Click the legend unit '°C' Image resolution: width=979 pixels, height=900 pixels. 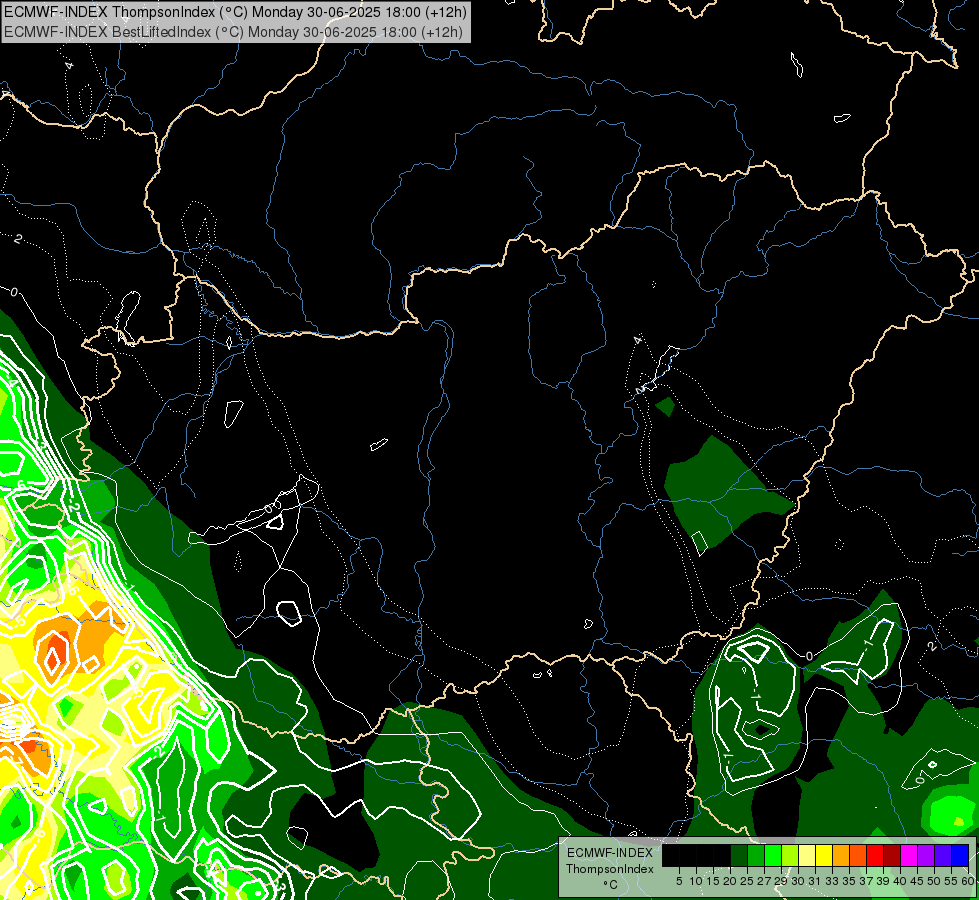coord(610,884)
